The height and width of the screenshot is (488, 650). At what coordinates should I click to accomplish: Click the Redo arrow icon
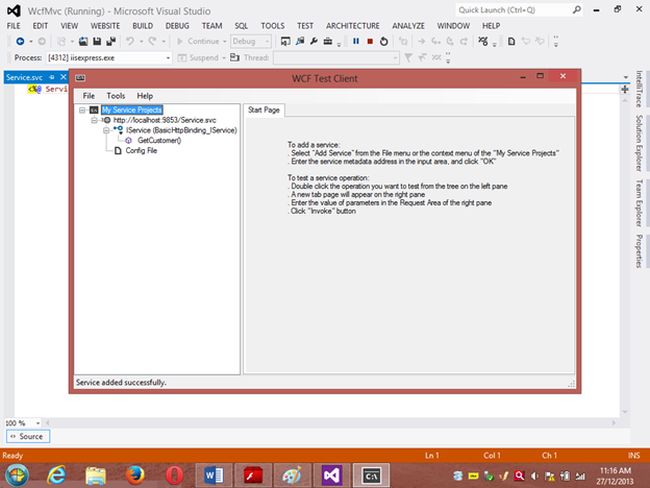tap(153, 41)
